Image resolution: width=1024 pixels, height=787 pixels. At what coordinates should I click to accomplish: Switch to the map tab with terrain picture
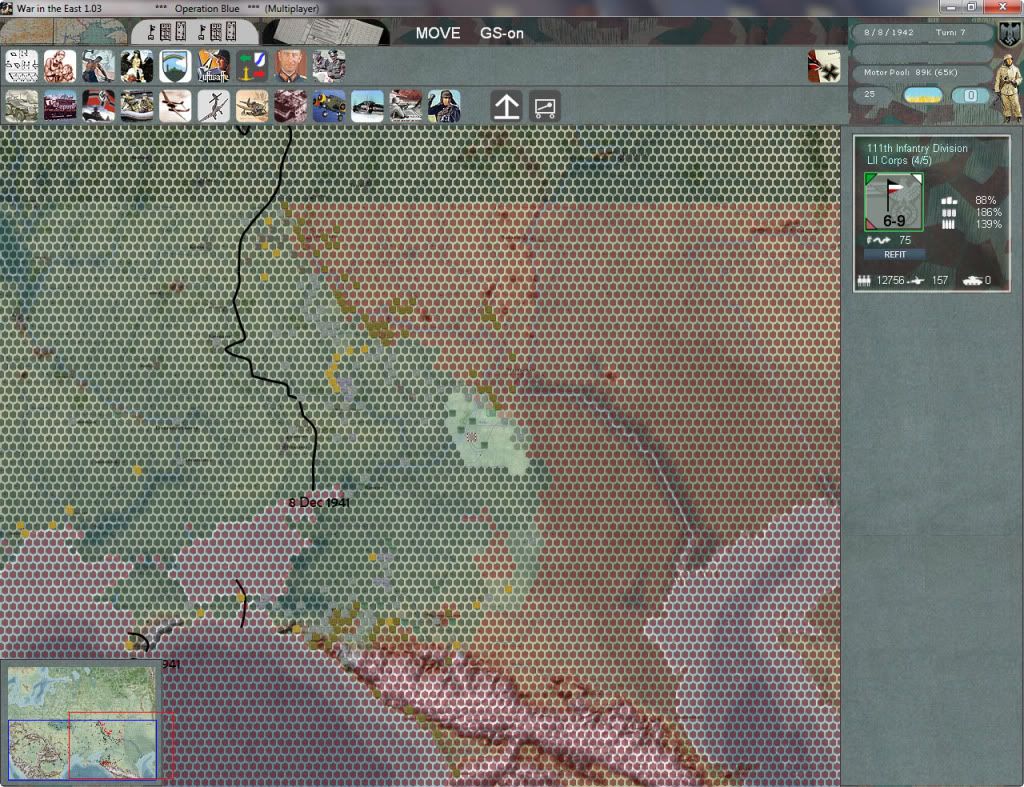[63, 31]
